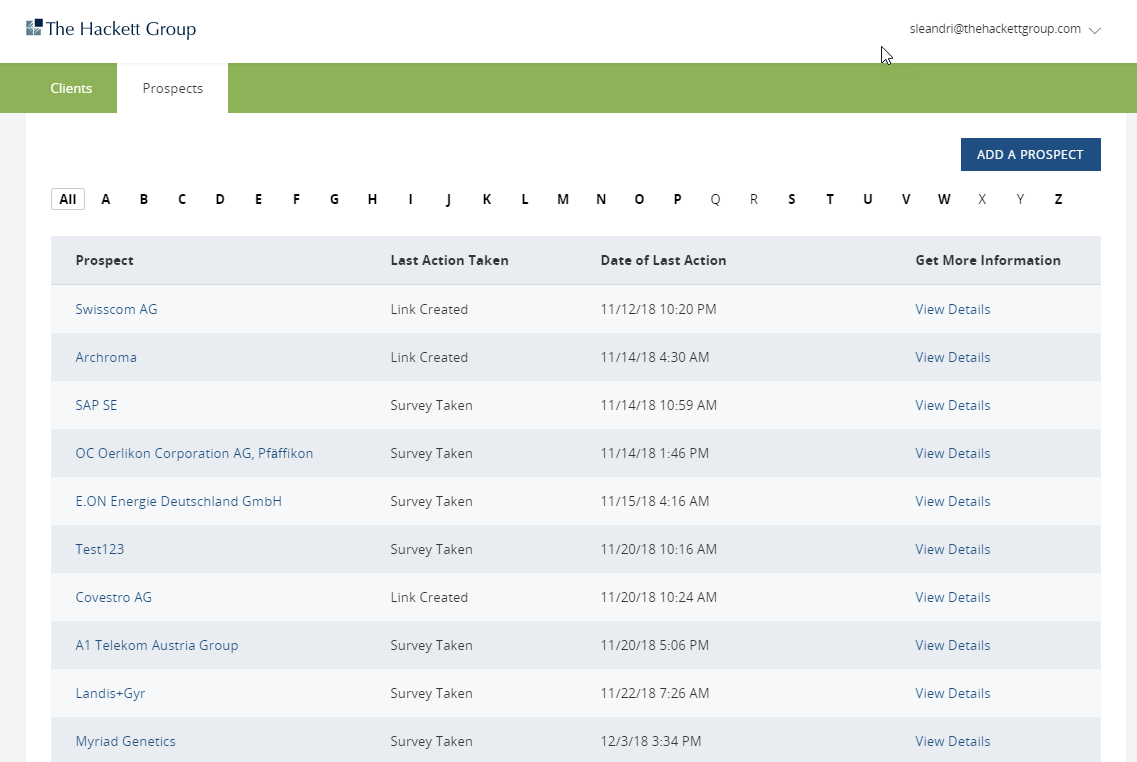Open the Test123 prospect
The width and height of the screenshot is (1137, 762).
(99, 549)
